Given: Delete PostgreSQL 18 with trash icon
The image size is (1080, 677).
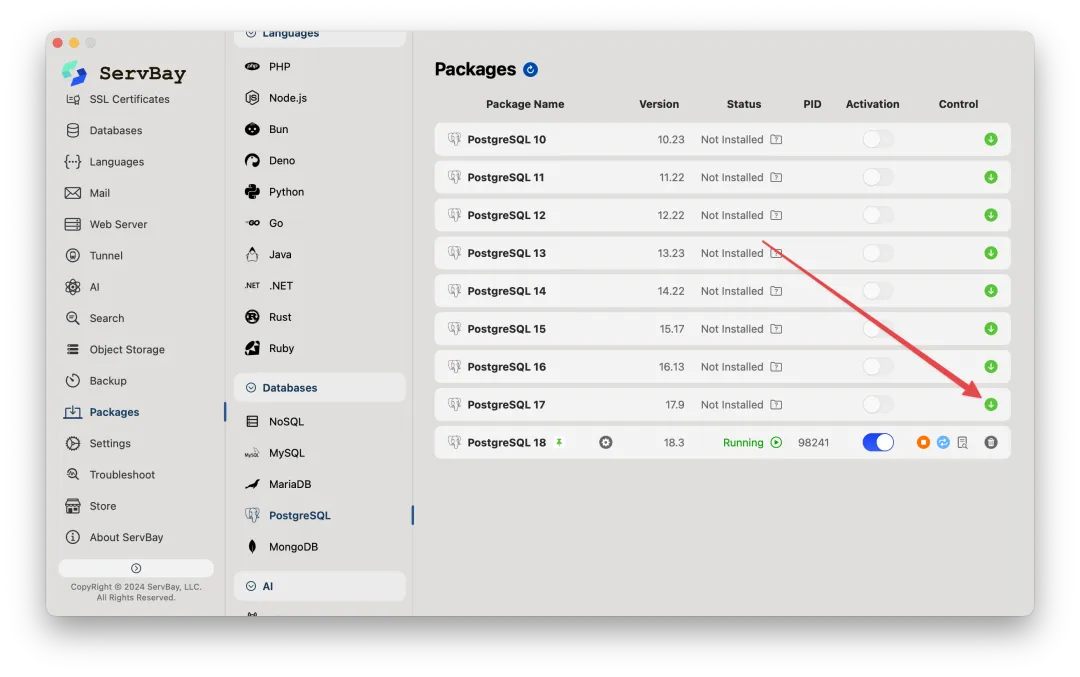Looking at the screenshot, I should pos(990,442).
